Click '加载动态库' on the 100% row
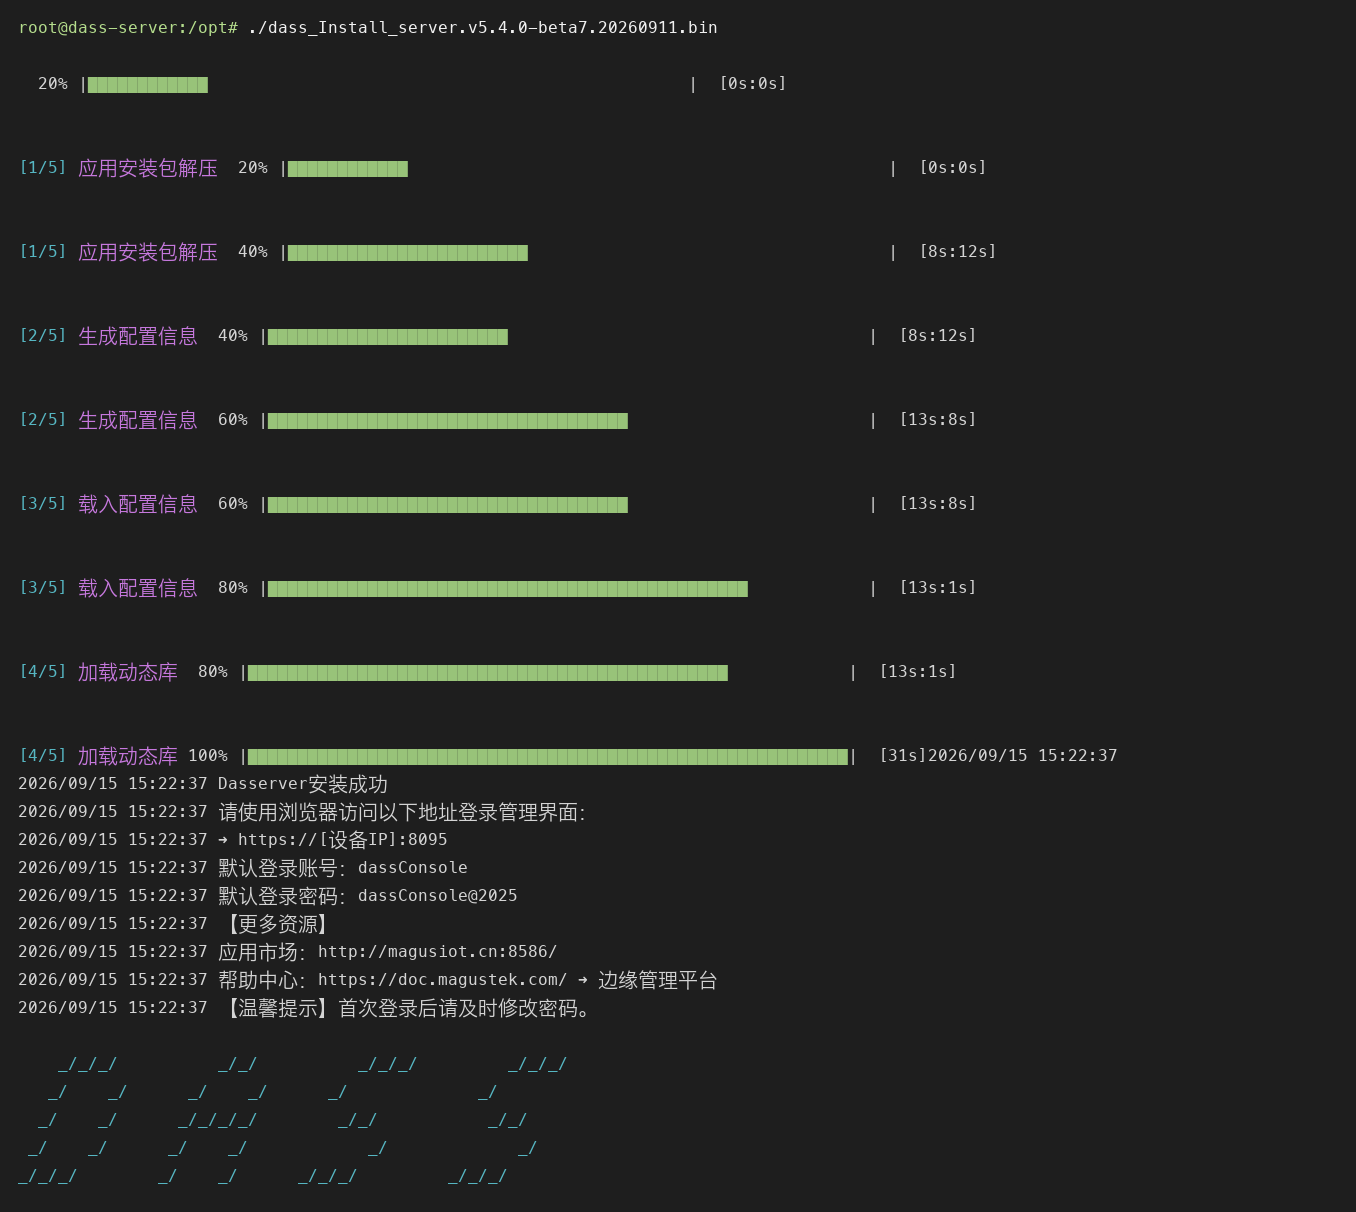 coord(128,756)
